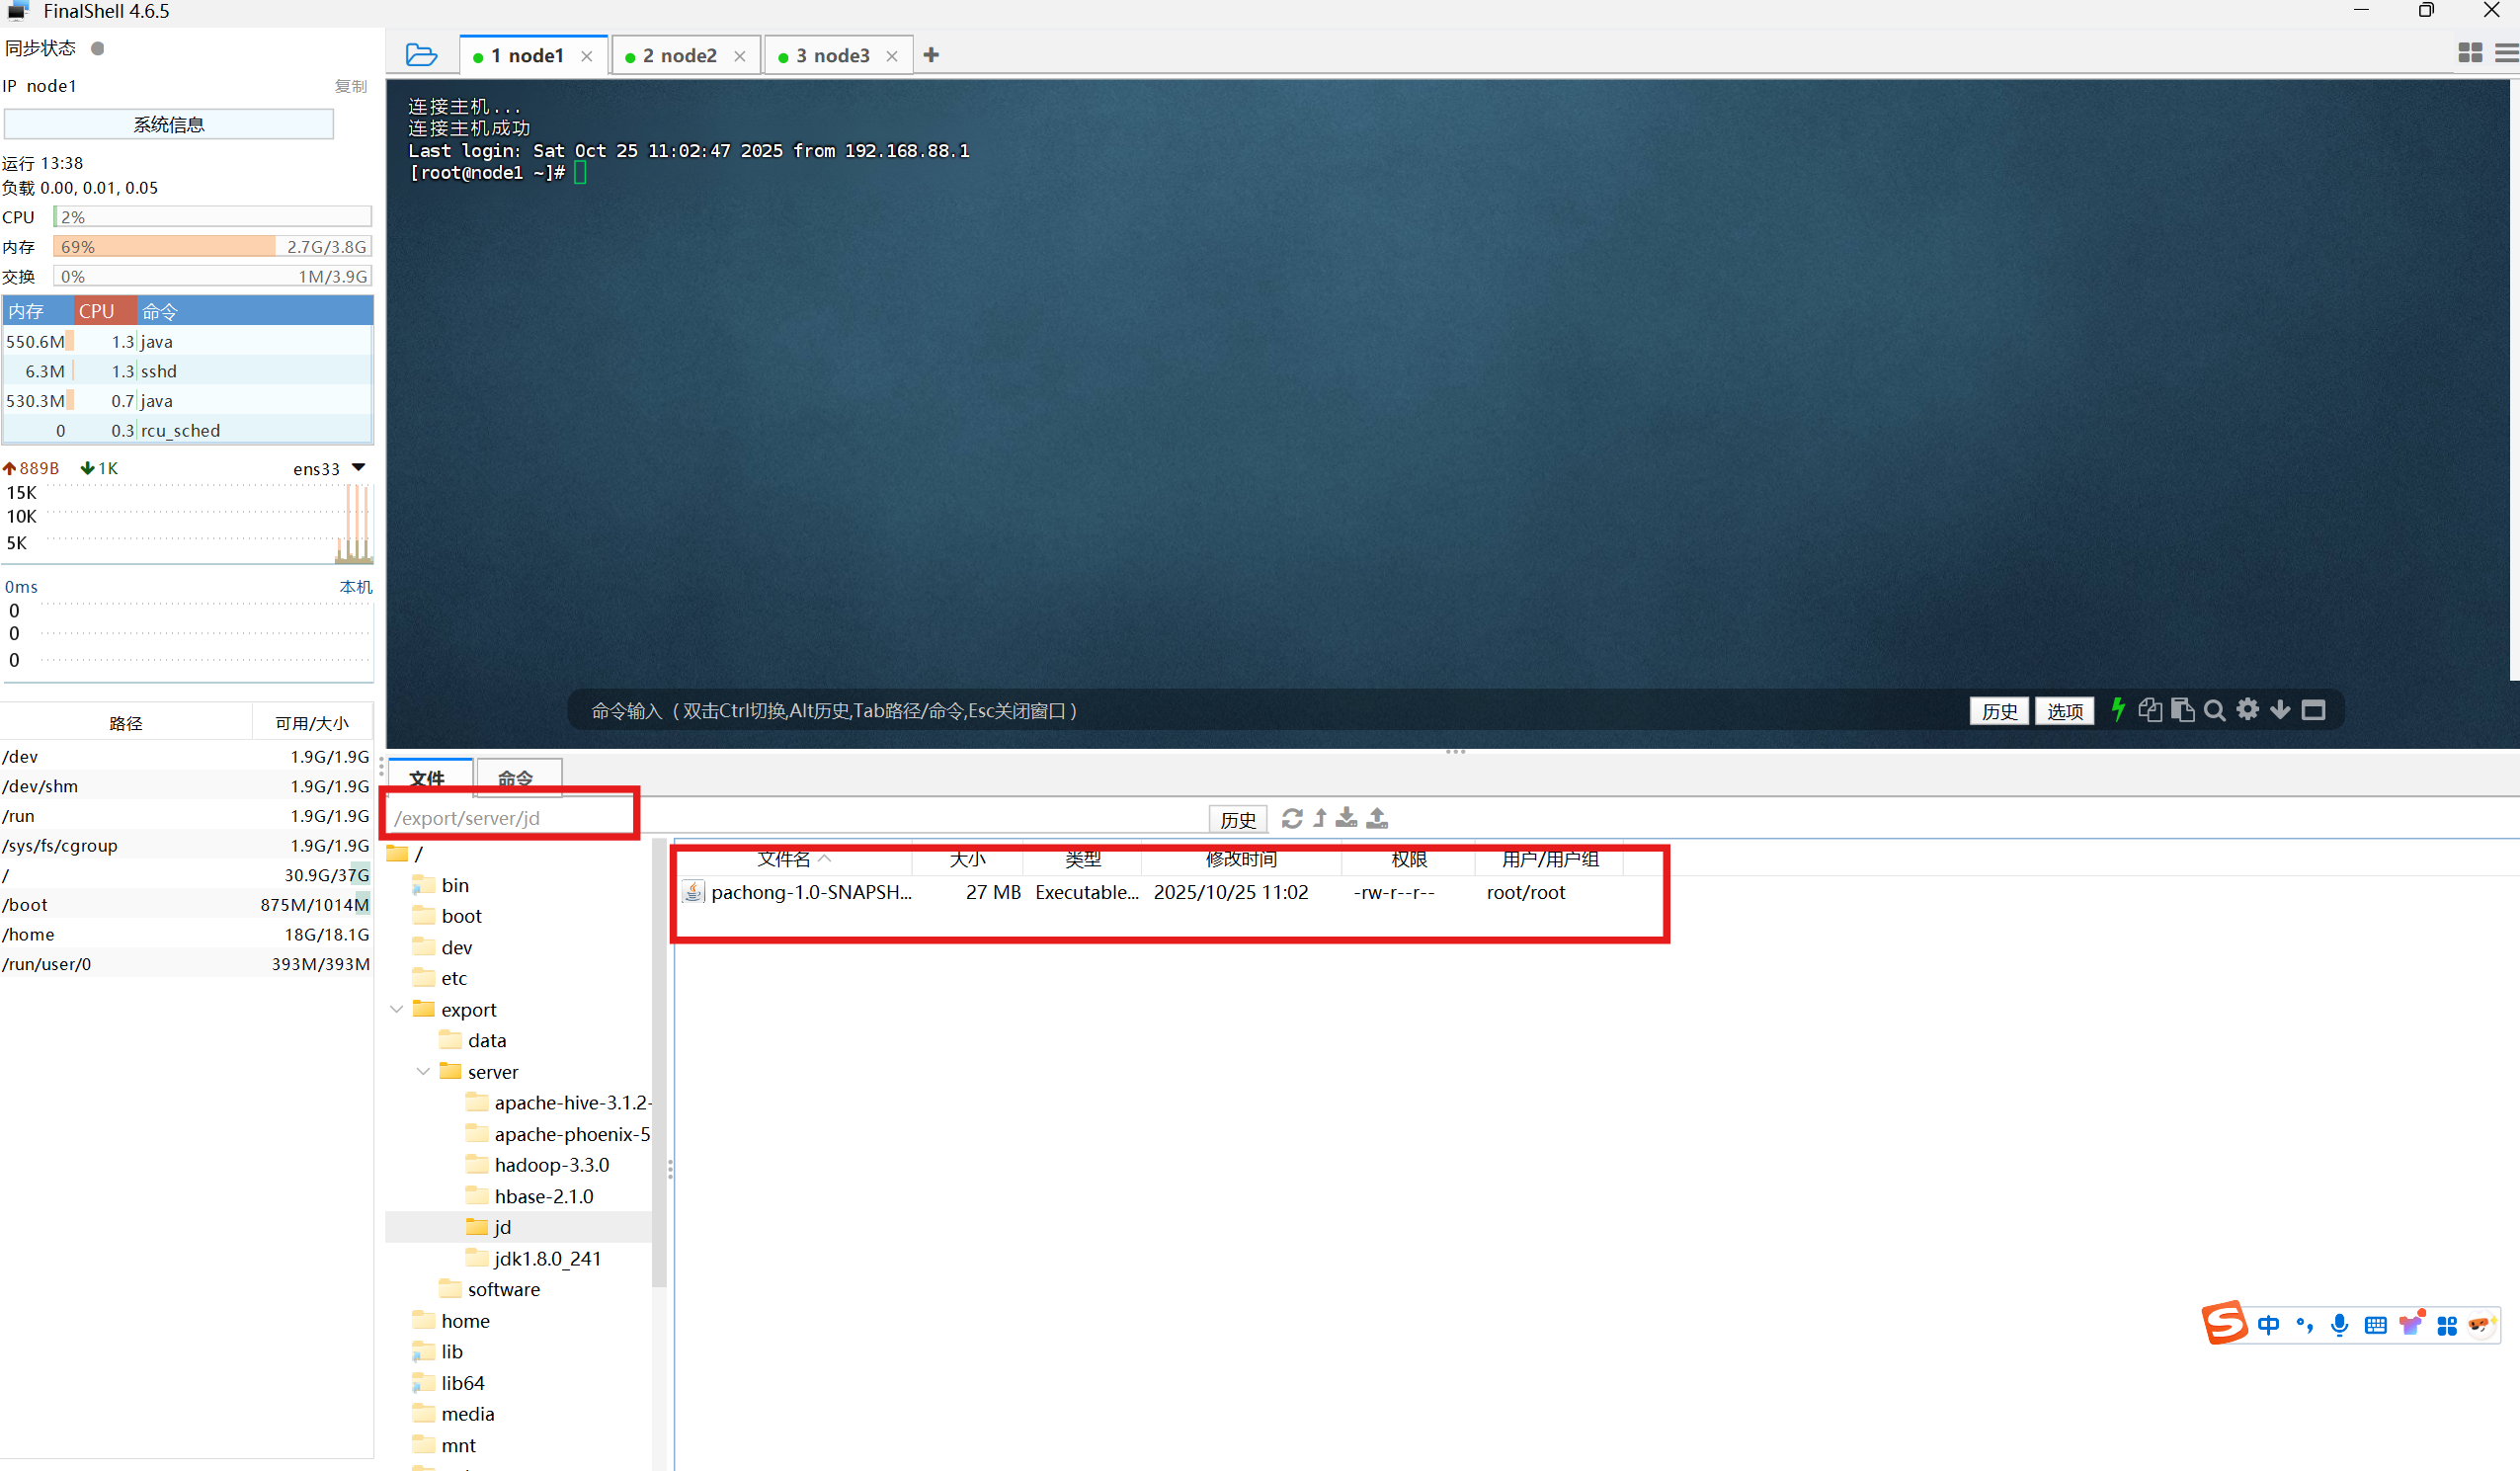2520x1471 pixels.
Task: Click the paste clipboard icon in command bar
Action: pos(2182,710)
